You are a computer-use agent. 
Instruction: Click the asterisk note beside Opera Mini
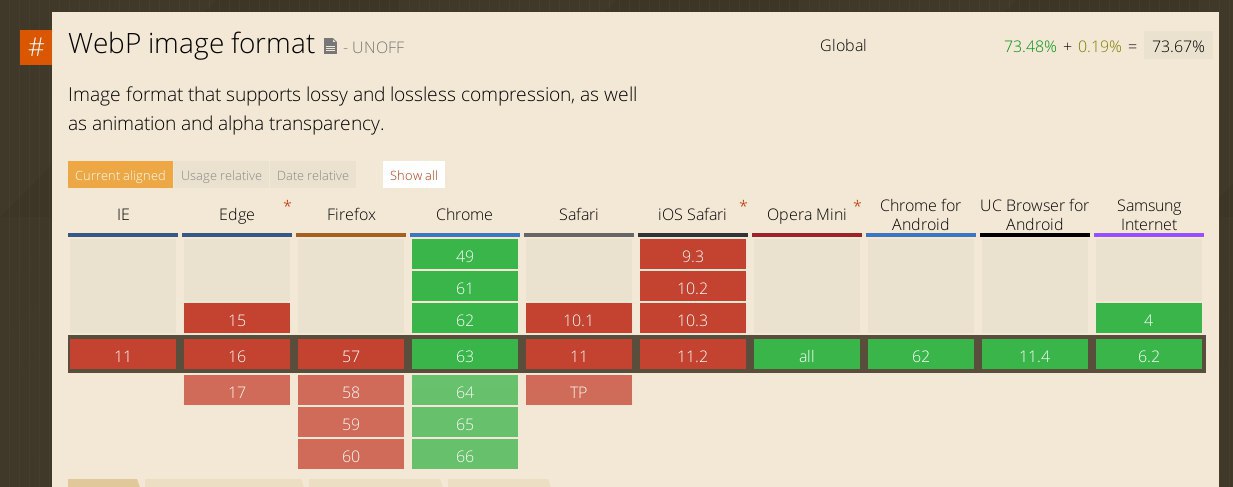857,205
